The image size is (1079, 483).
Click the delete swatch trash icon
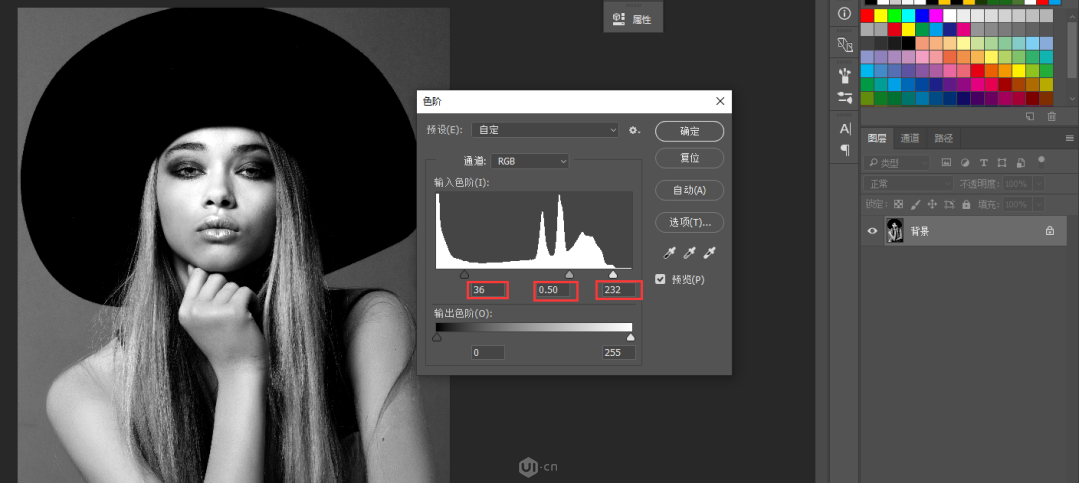coord(1051,116)
